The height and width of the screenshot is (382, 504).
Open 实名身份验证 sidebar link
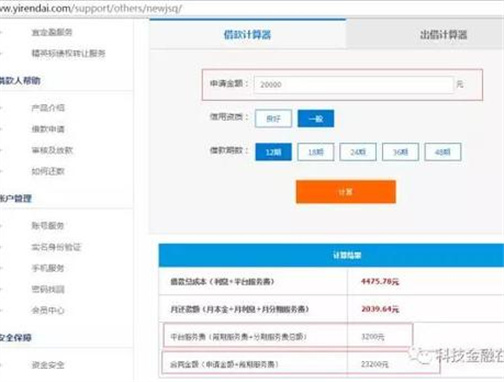tap(56, 247)
